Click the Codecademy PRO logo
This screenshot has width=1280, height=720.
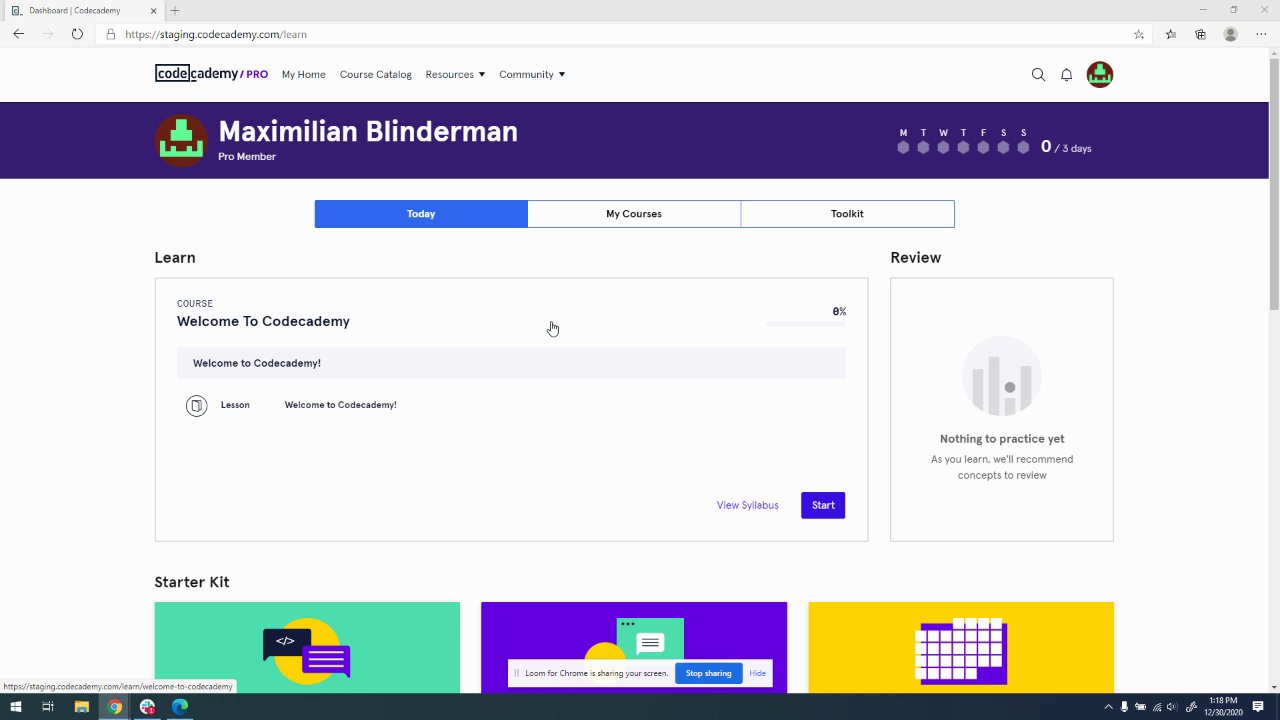pyautogui.click(x=211, y=74)
